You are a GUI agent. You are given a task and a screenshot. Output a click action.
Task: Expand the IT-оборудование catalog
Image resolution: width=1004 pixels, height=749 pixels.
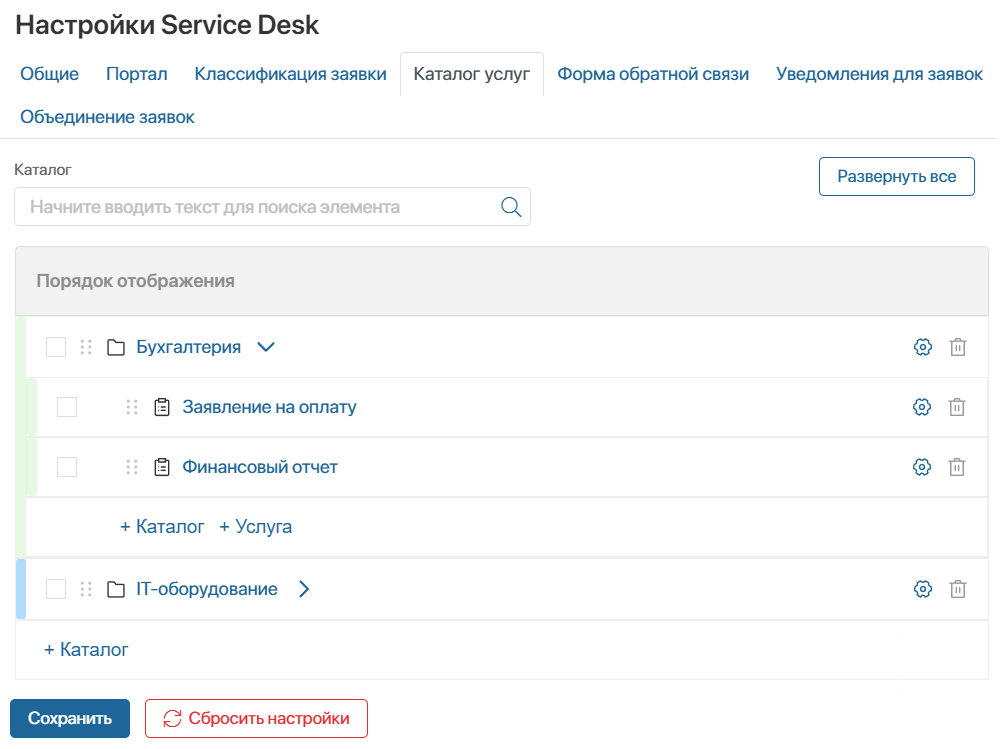click(x=303, y=589)
